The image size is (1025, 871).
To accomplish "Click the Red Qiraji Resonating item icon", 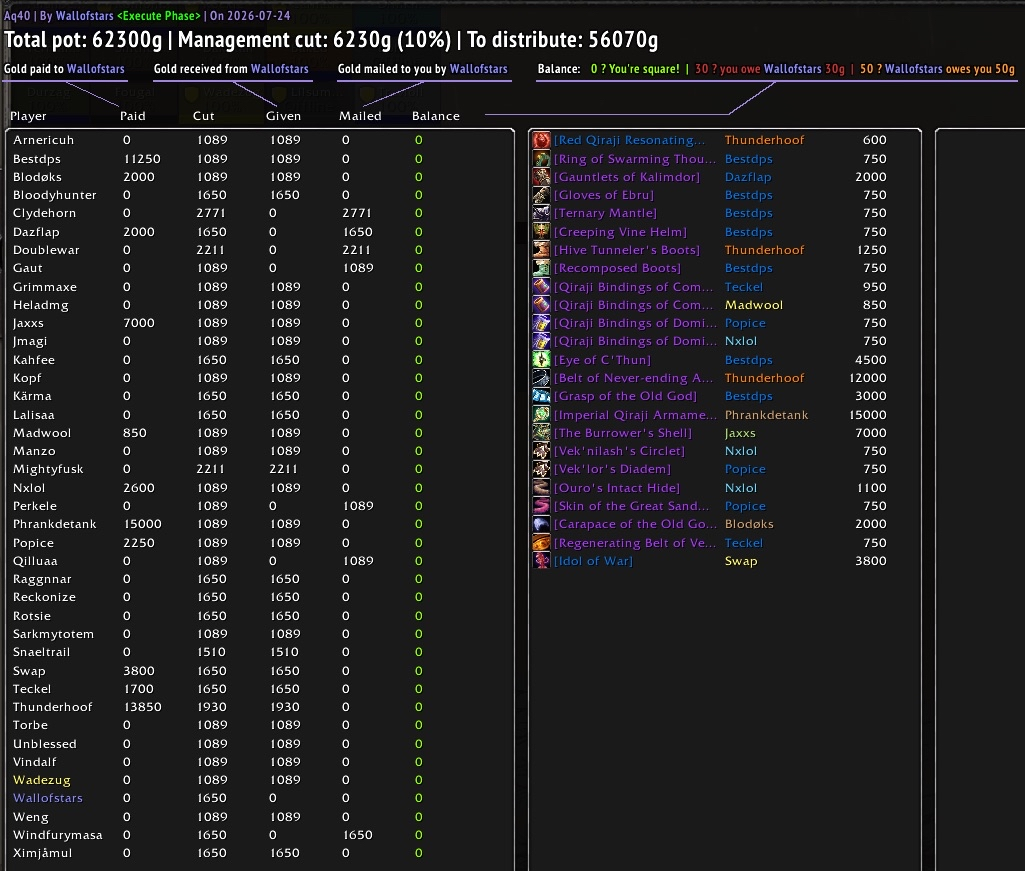I will 541,140.
